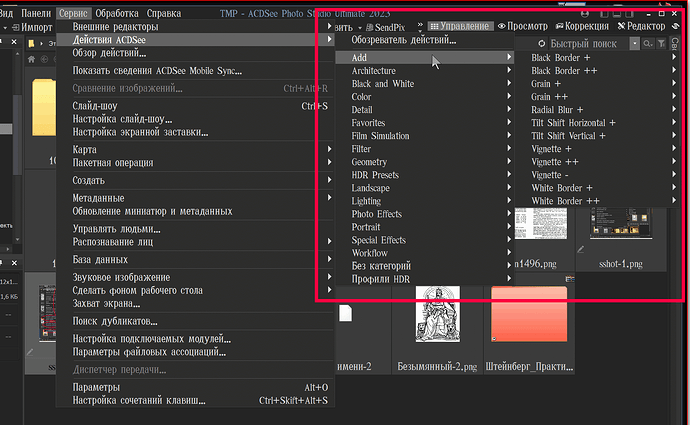Screen dimensions: 690x425
Task: Open Обозреватель действий... item
Action: (425, 40)
